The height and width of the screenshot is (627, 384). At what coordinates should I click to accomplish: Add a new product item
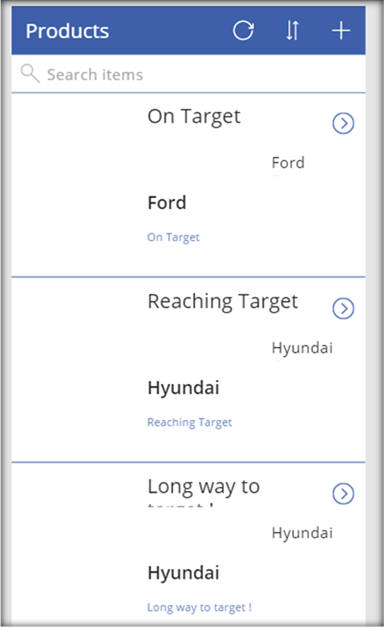pos(341,31)
